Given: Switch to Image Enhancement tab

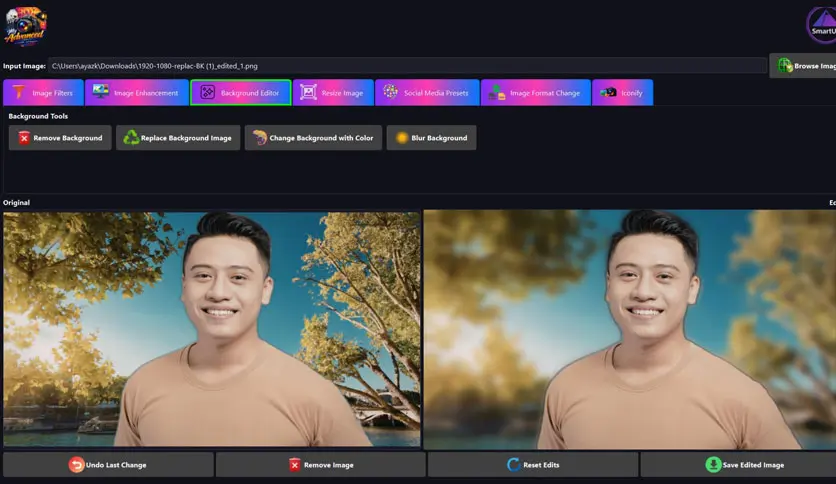Looking at the screenshot, I should tap(136, 93).
